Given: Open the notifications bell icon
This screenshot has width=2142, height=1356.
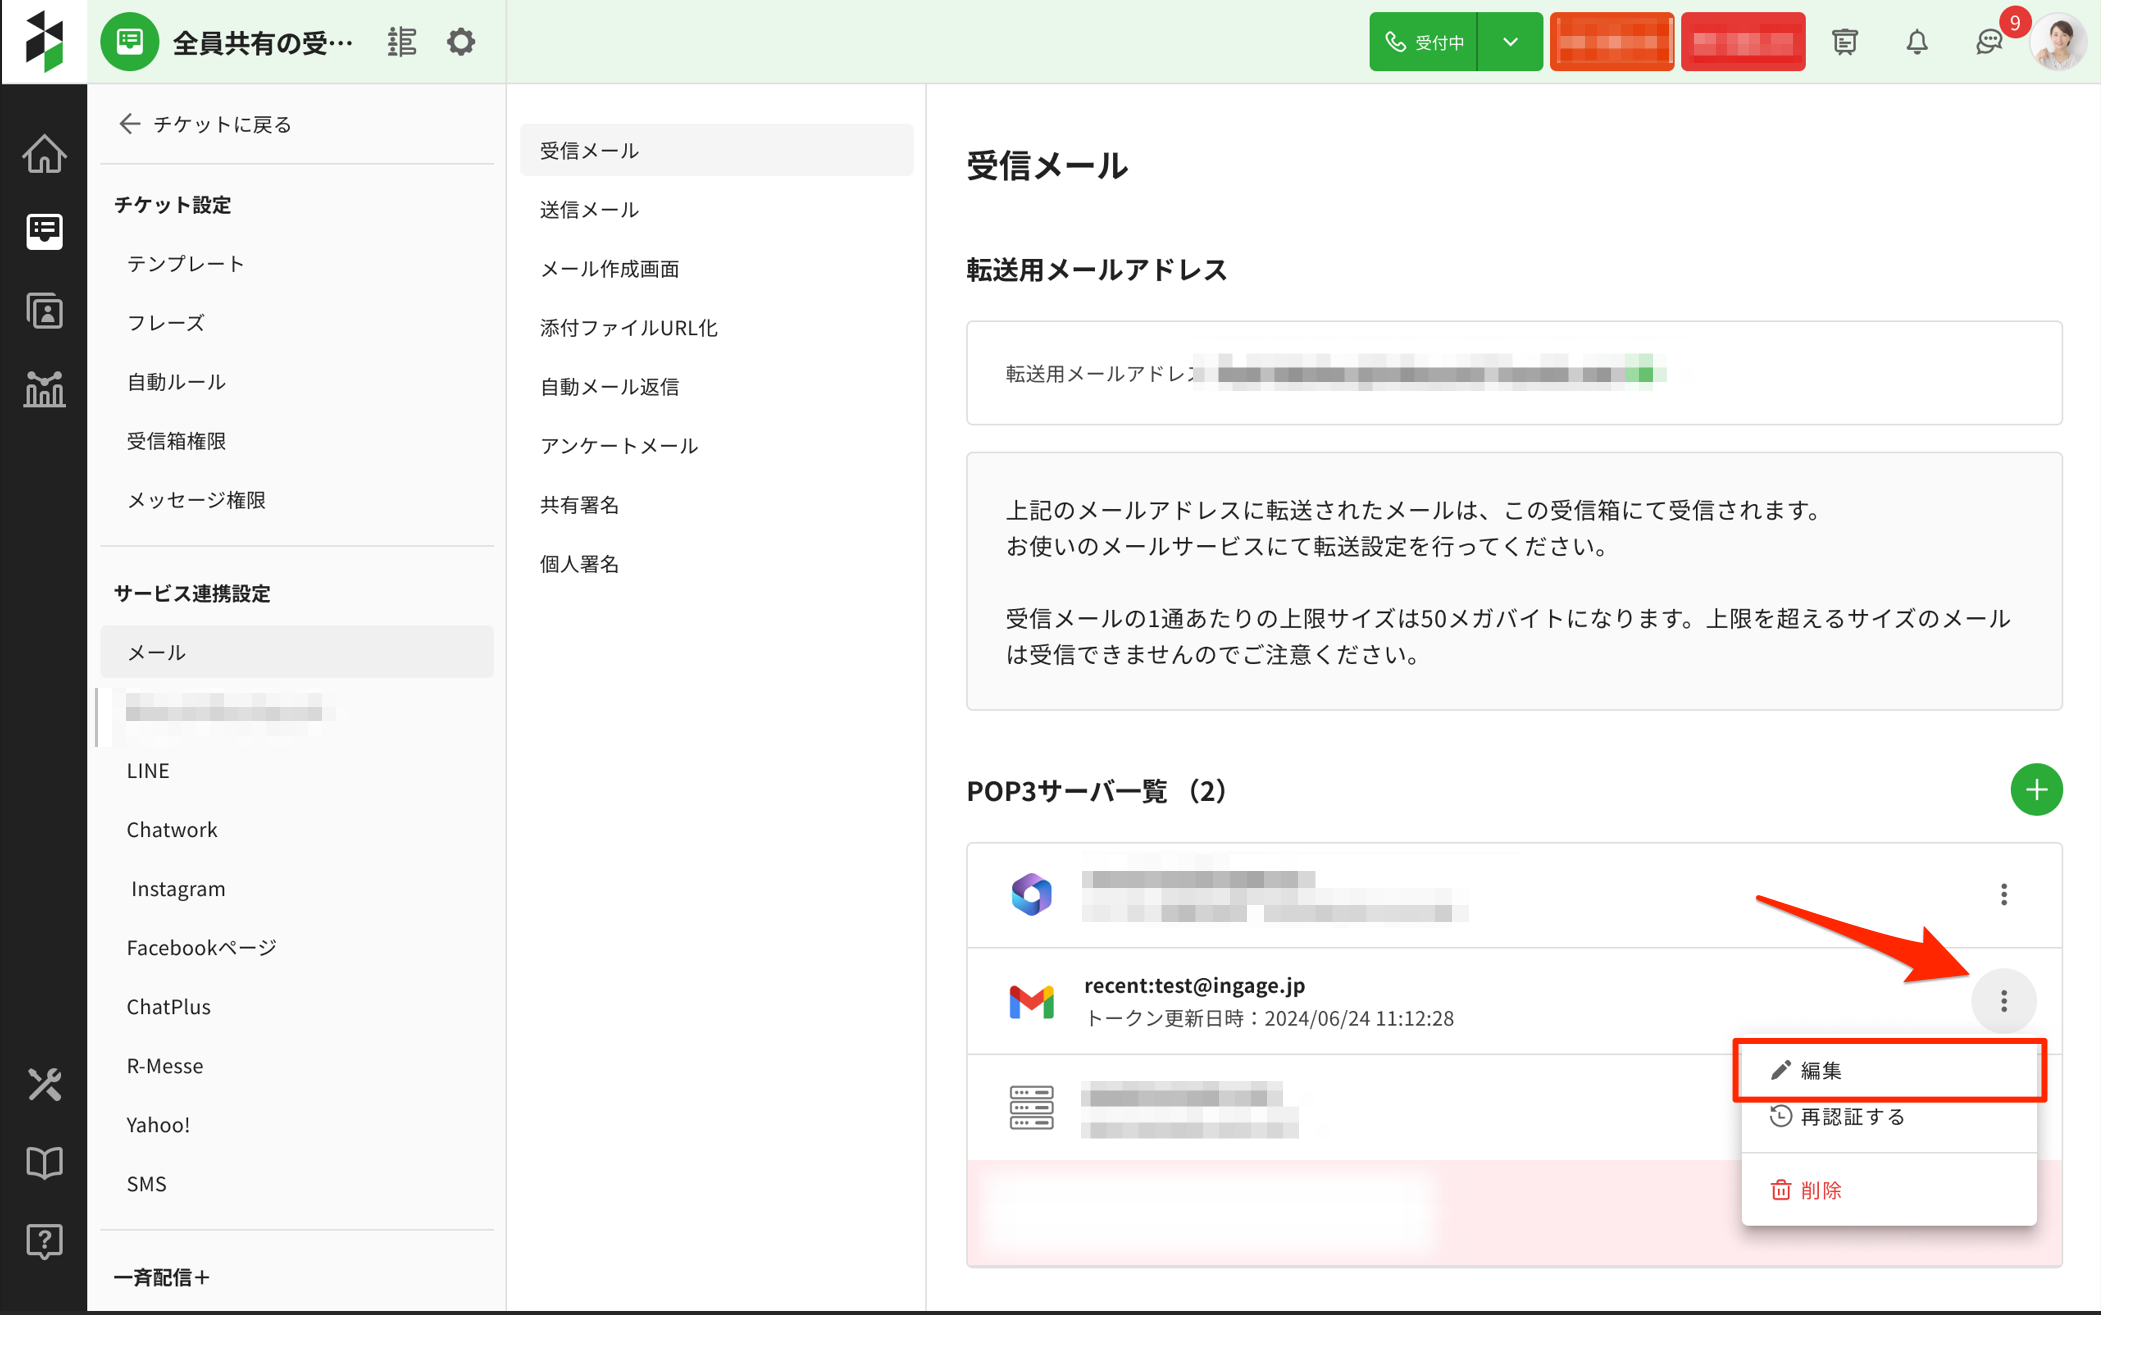Looking at the screenshot, I should click(1916, 42).
